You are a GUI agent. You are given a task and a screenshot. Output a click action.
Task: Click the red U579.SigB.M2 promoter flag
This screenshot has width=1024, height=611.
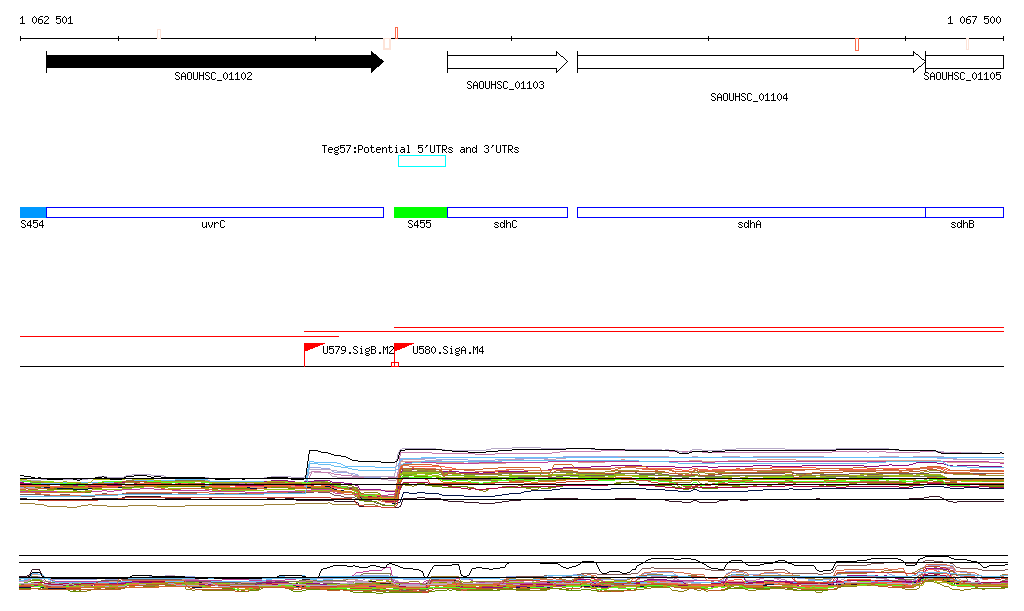(x=311, y=348)
